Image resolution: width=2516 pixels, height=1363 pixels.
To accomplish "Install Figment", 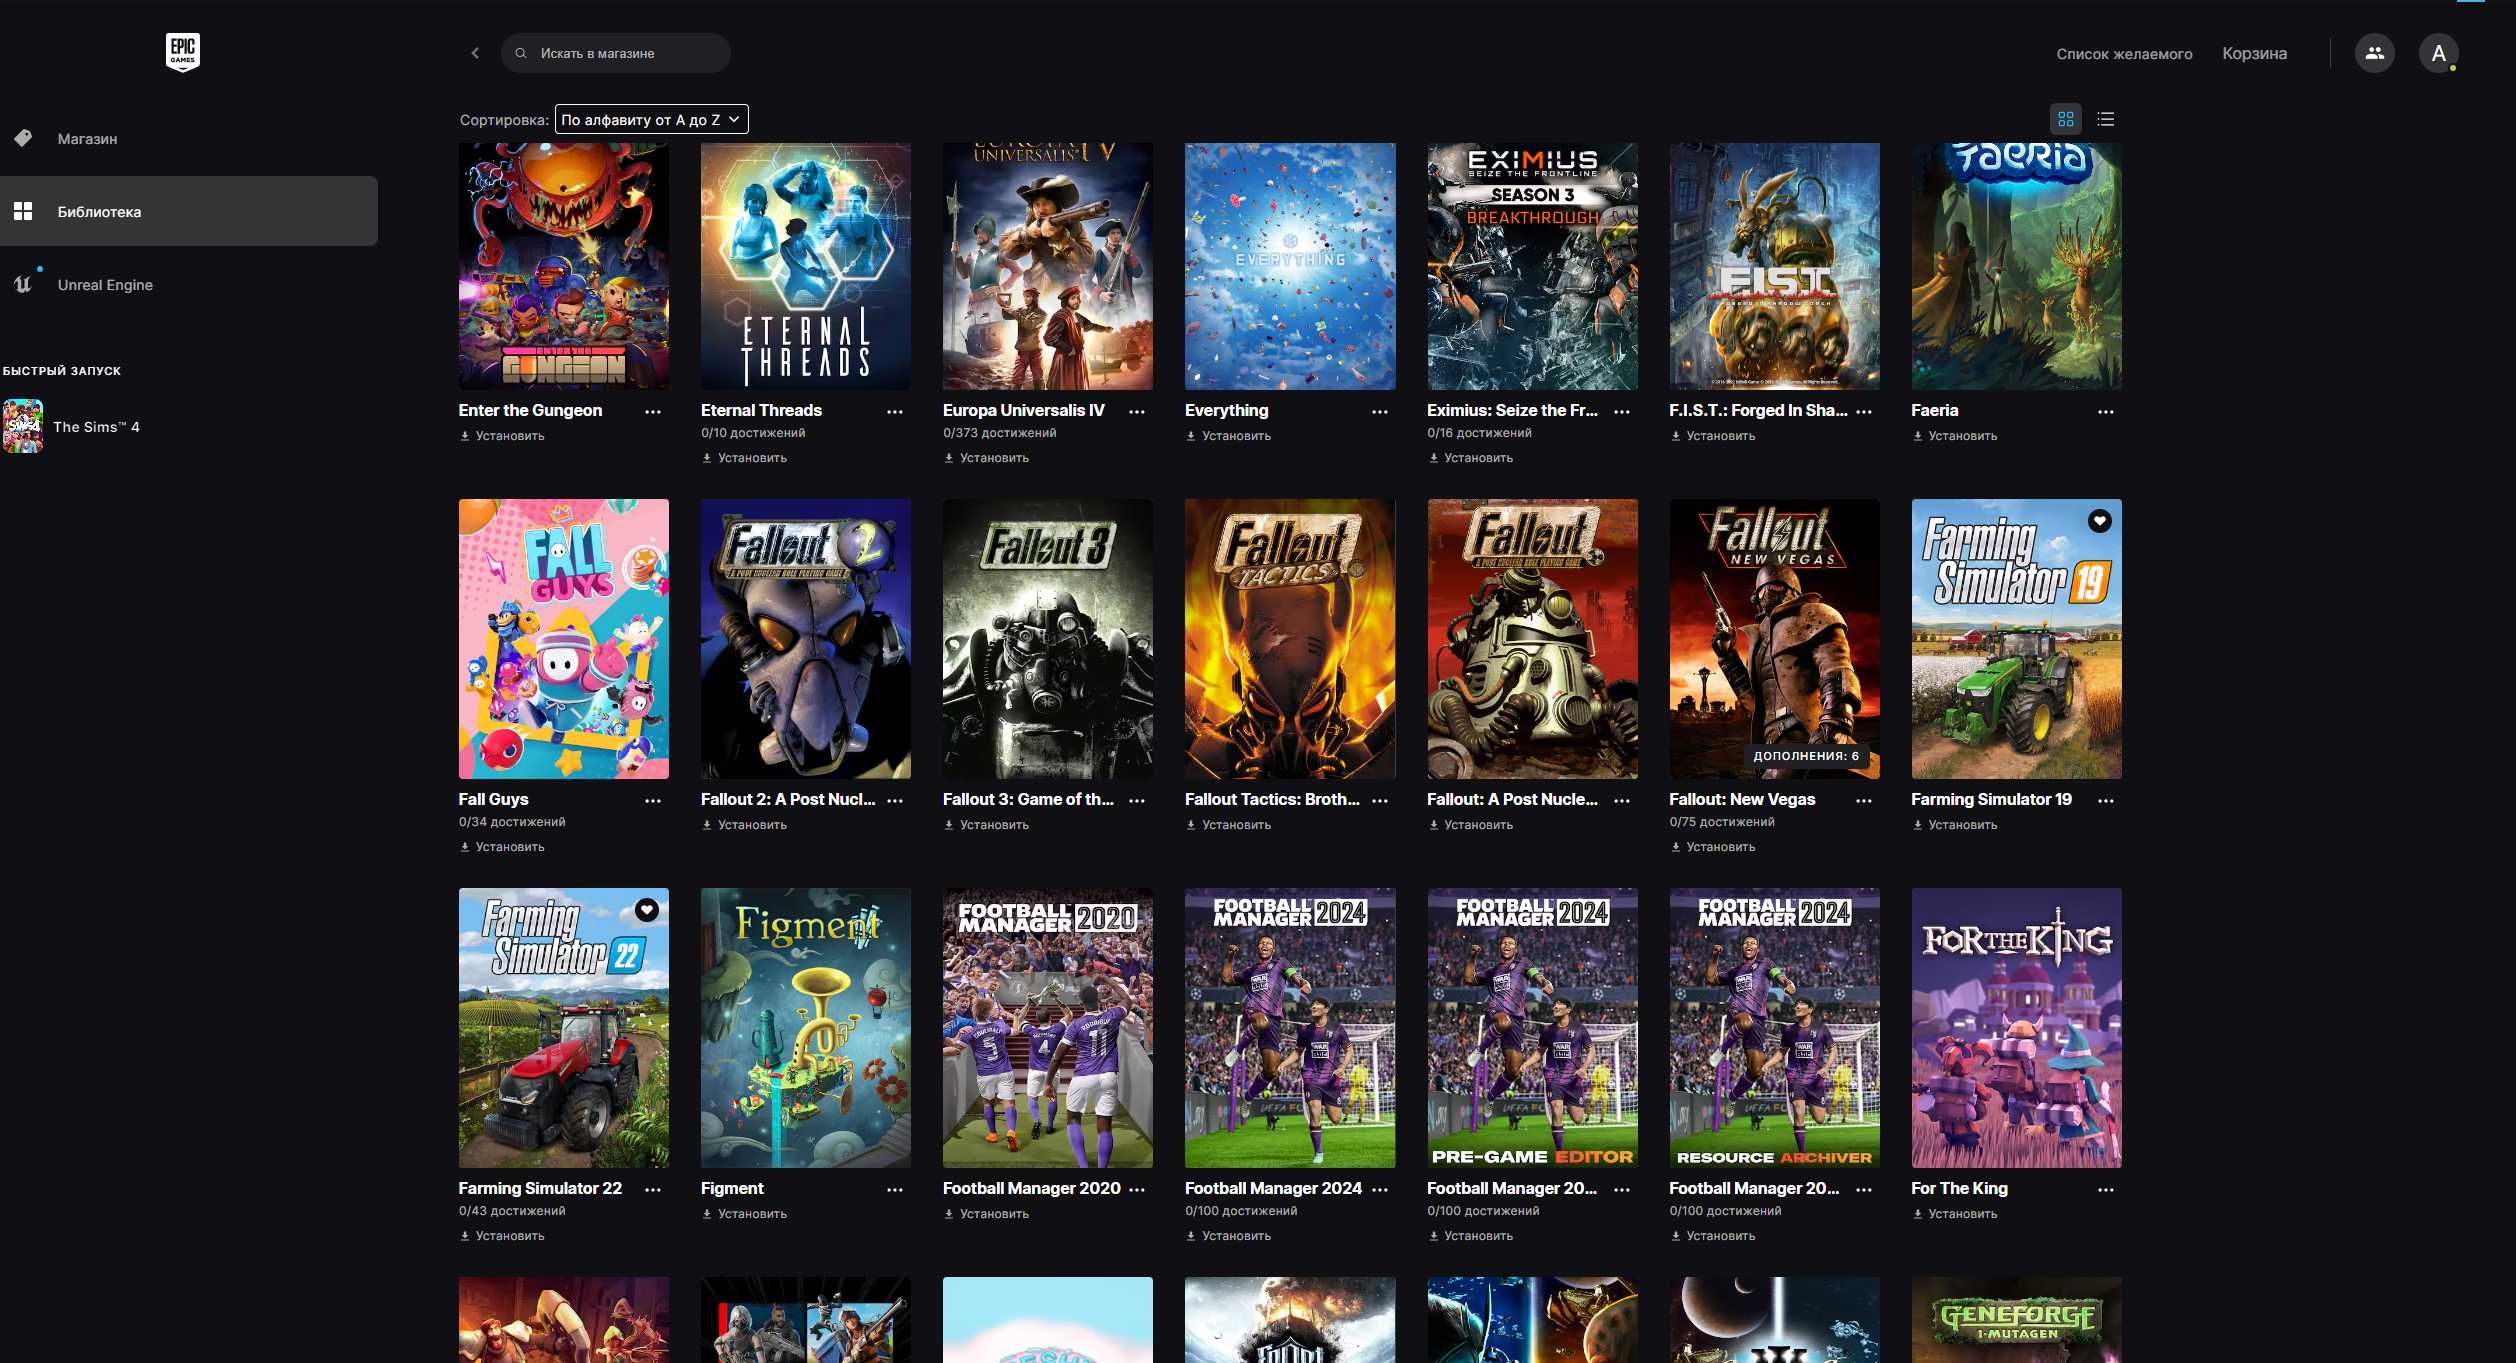I will [x=744, y=1214].
